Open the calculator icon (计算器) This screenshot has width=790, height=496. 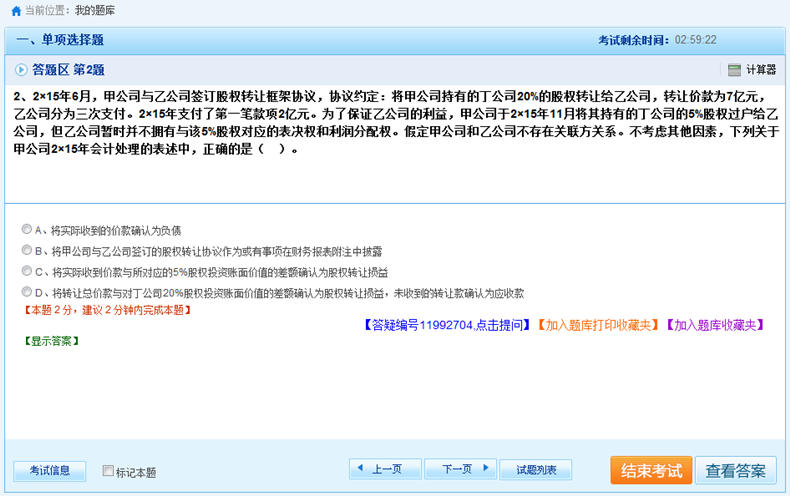735,70
